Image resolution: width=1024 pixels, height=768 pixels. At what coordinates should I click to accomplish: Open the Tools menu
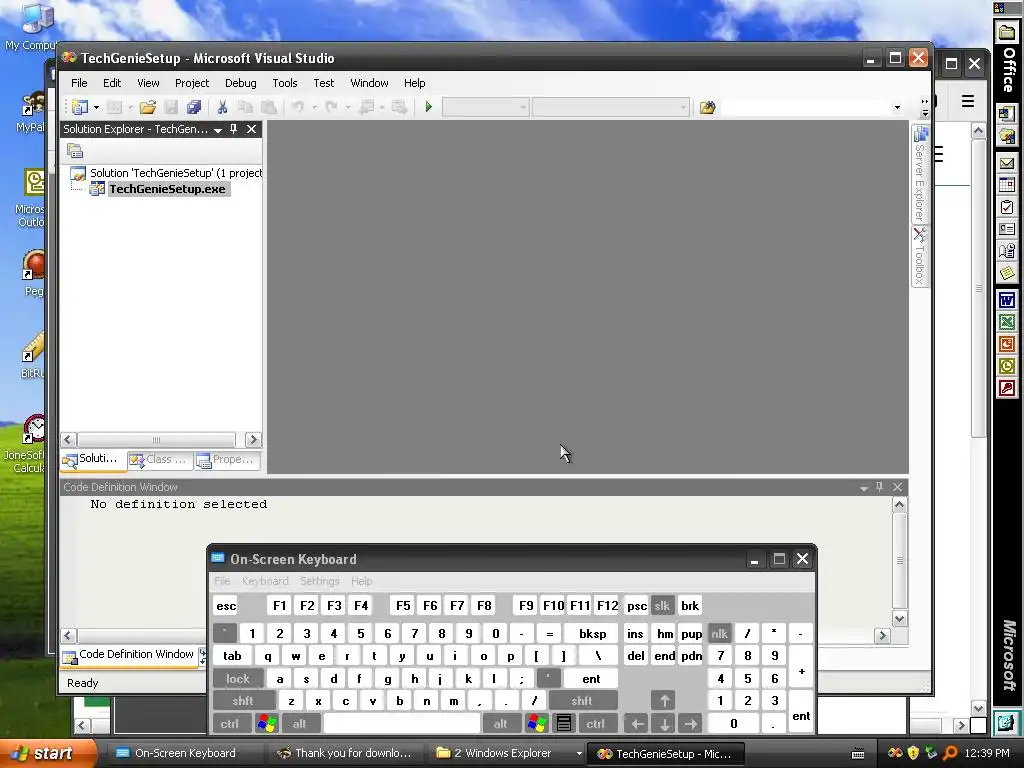coord(285,83)
